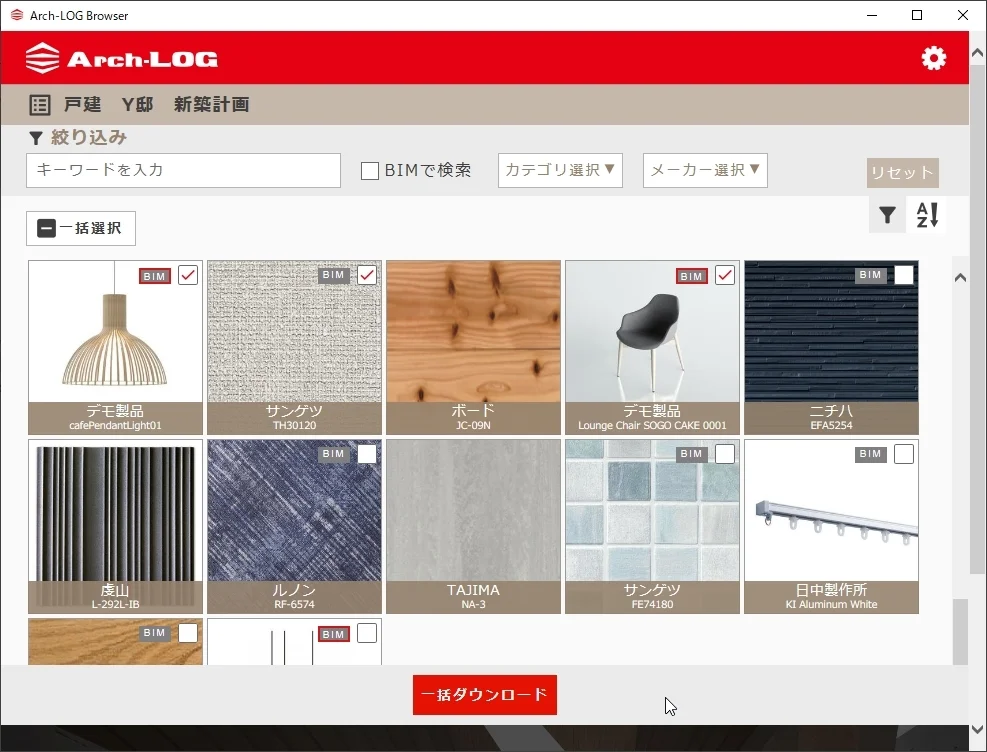The height and width of the screenshot is (752, 987).
Task: Click the window scrollbar up arrow
Action: (x=978, y=53)
